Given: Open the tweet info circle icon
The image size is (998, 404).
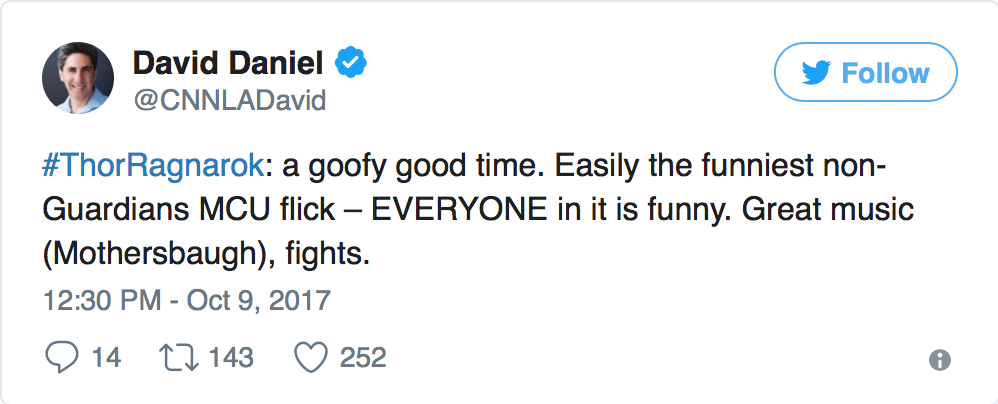Looking at the screenshot, I should coord(939,361).
